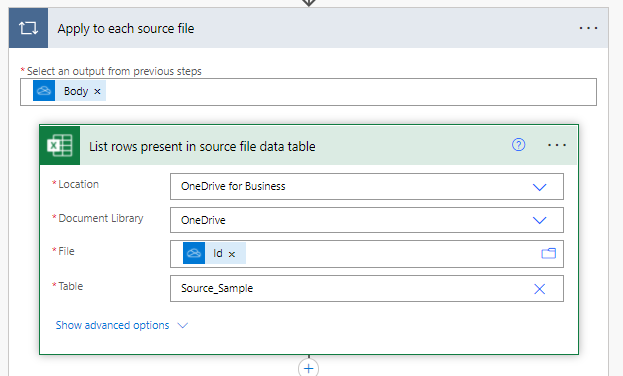This screenshot has width=623, height=376.
Task: Clear the Source_Sample table value
Action: [539, 289]
